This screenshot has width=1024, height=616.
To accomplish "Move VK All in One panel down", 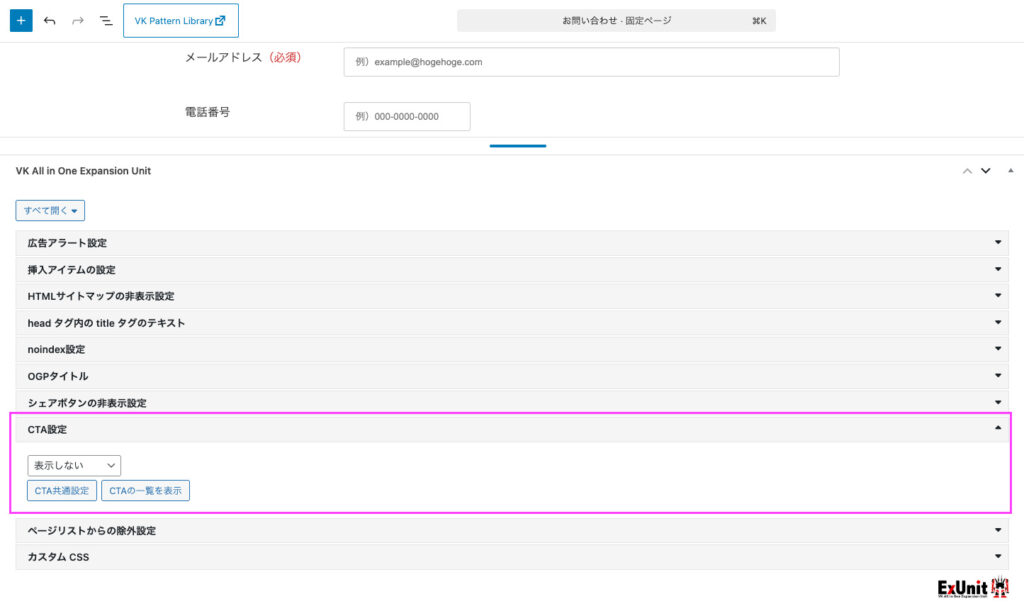I will click(x=986, y=171).
